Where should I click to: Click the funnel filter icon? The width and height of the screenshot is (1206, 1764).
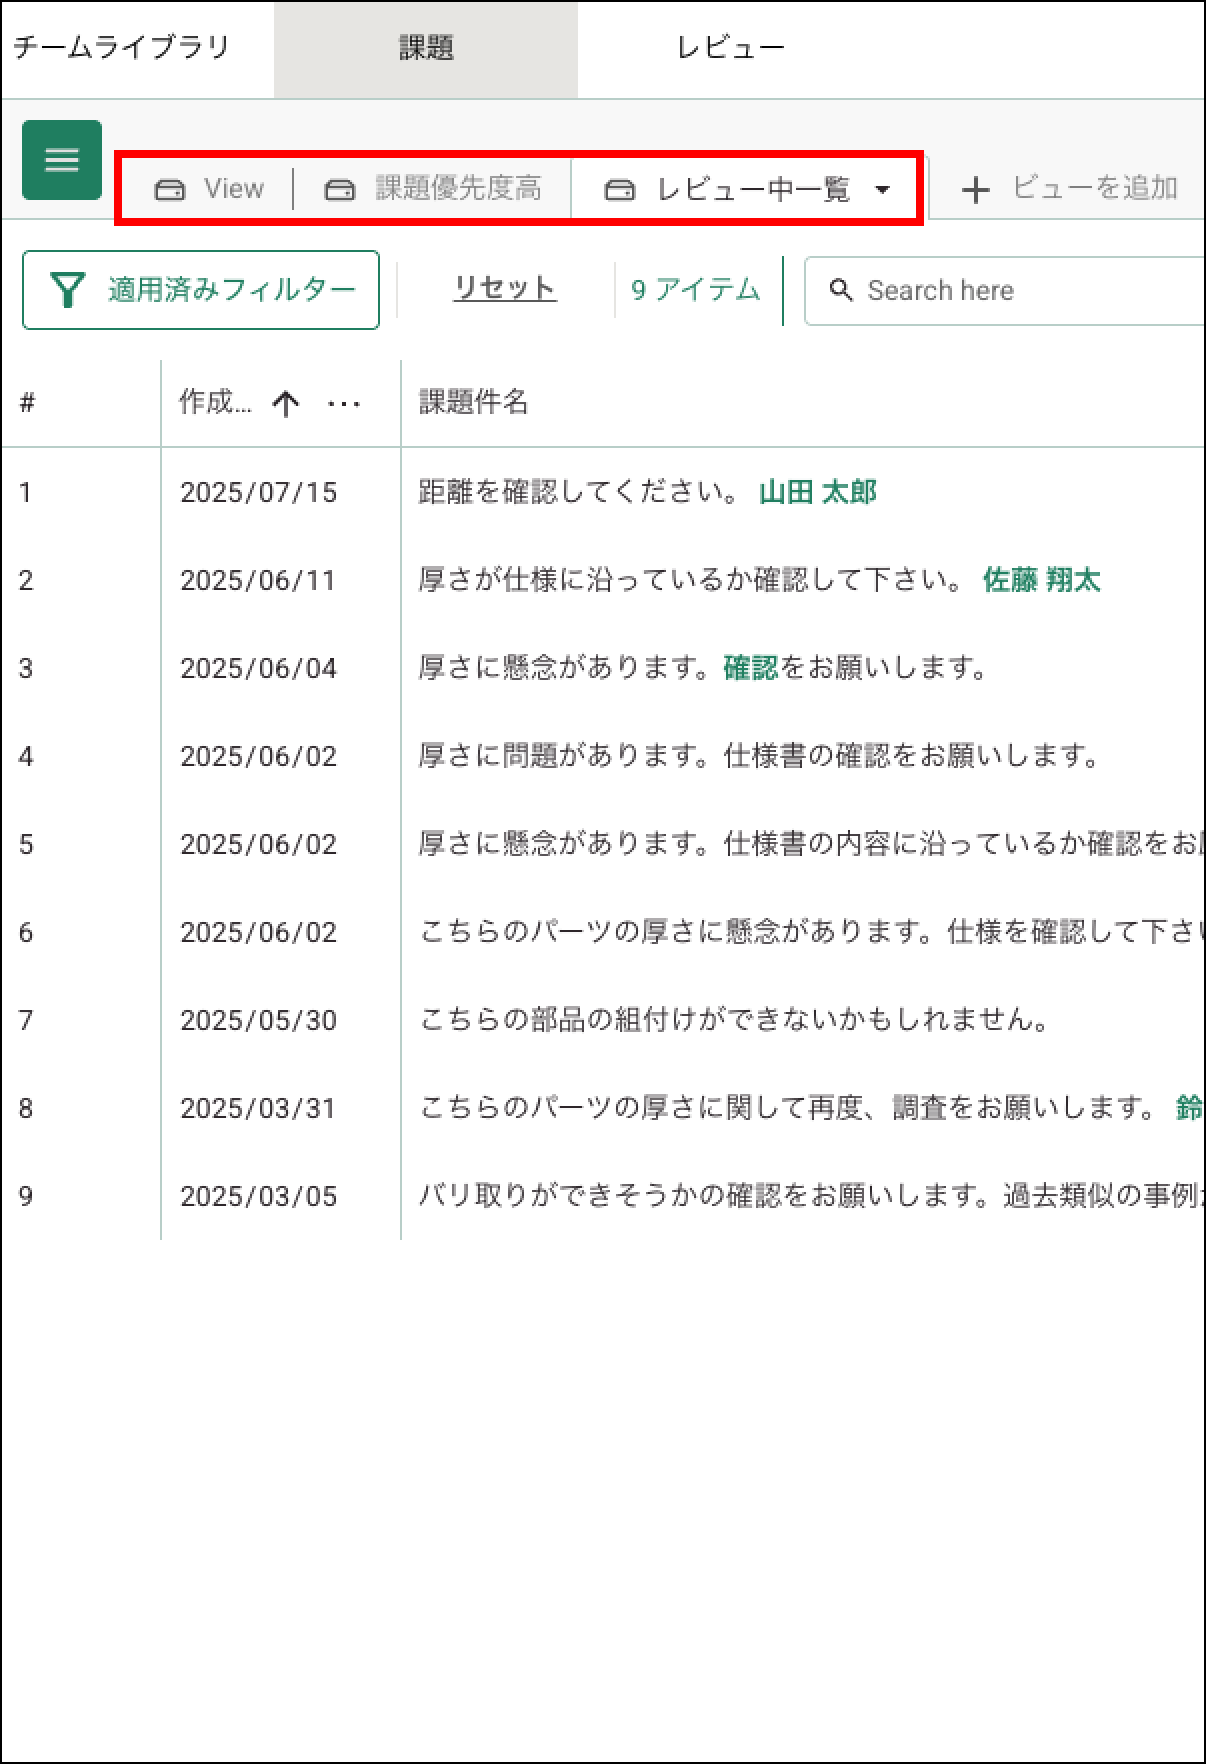click(x=67, y=290)
